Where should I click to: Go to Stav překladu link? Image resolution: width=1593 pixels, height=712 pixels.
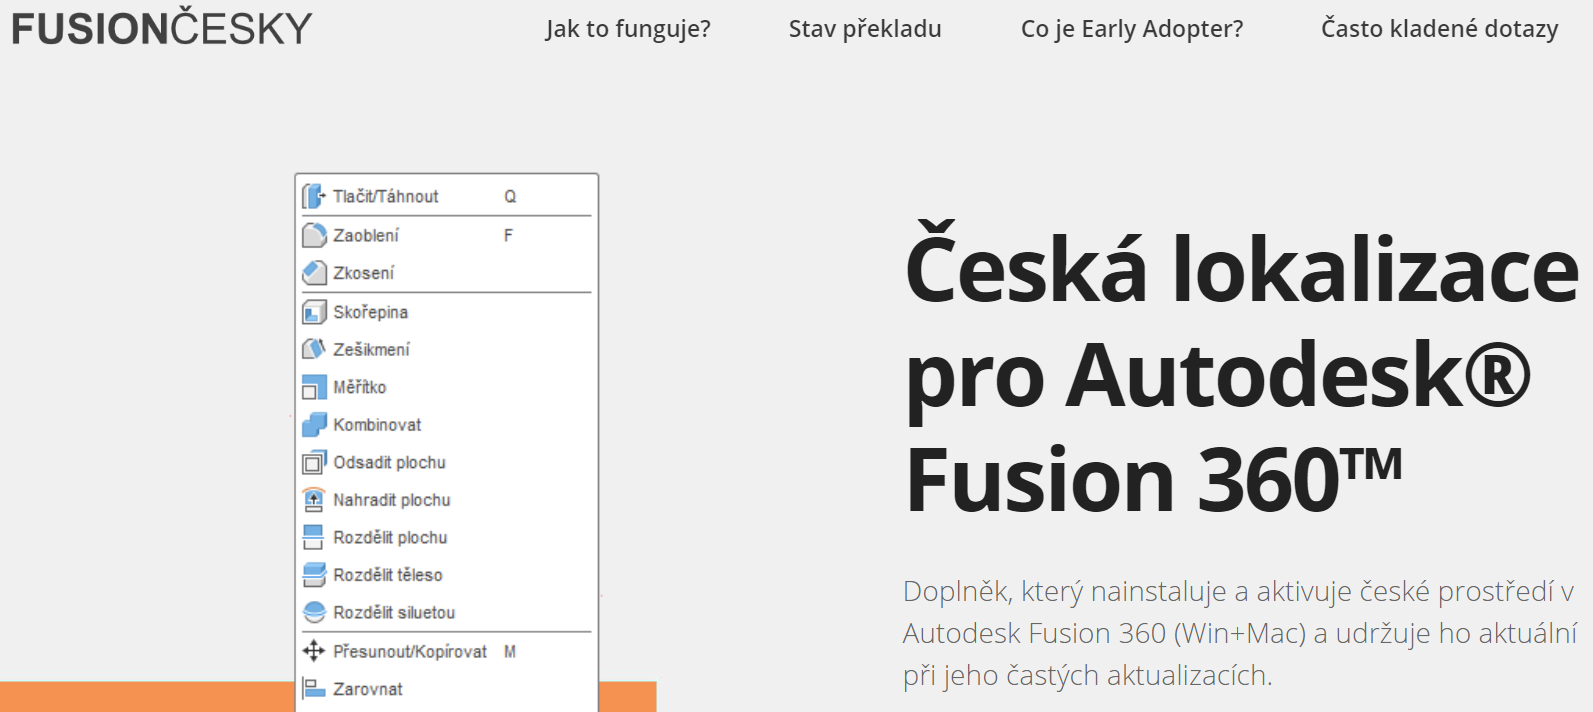pyautogui.click(x=865, y=29)
